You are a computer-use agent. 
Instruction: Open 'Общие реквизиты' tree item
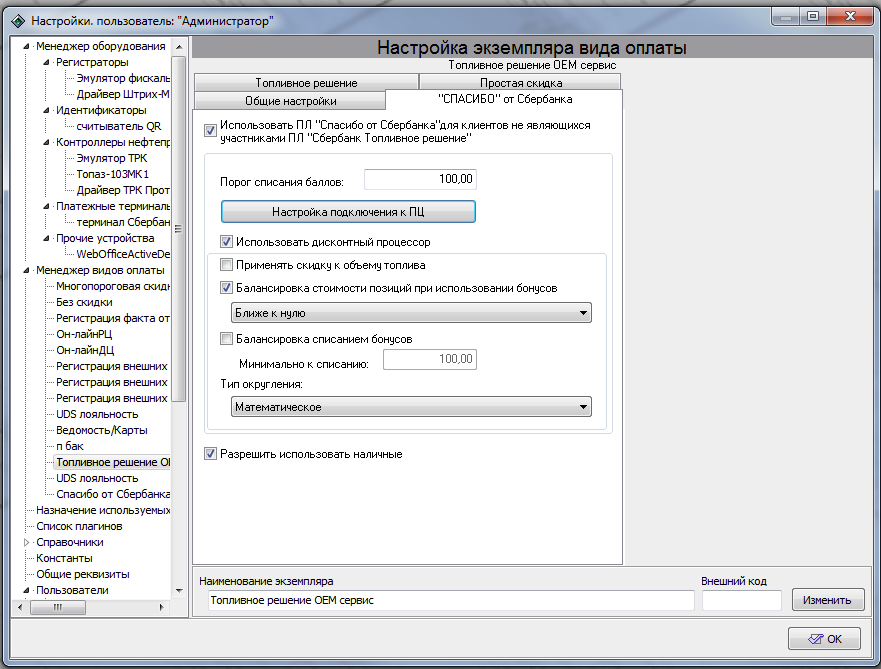click(x=83, y=575)
